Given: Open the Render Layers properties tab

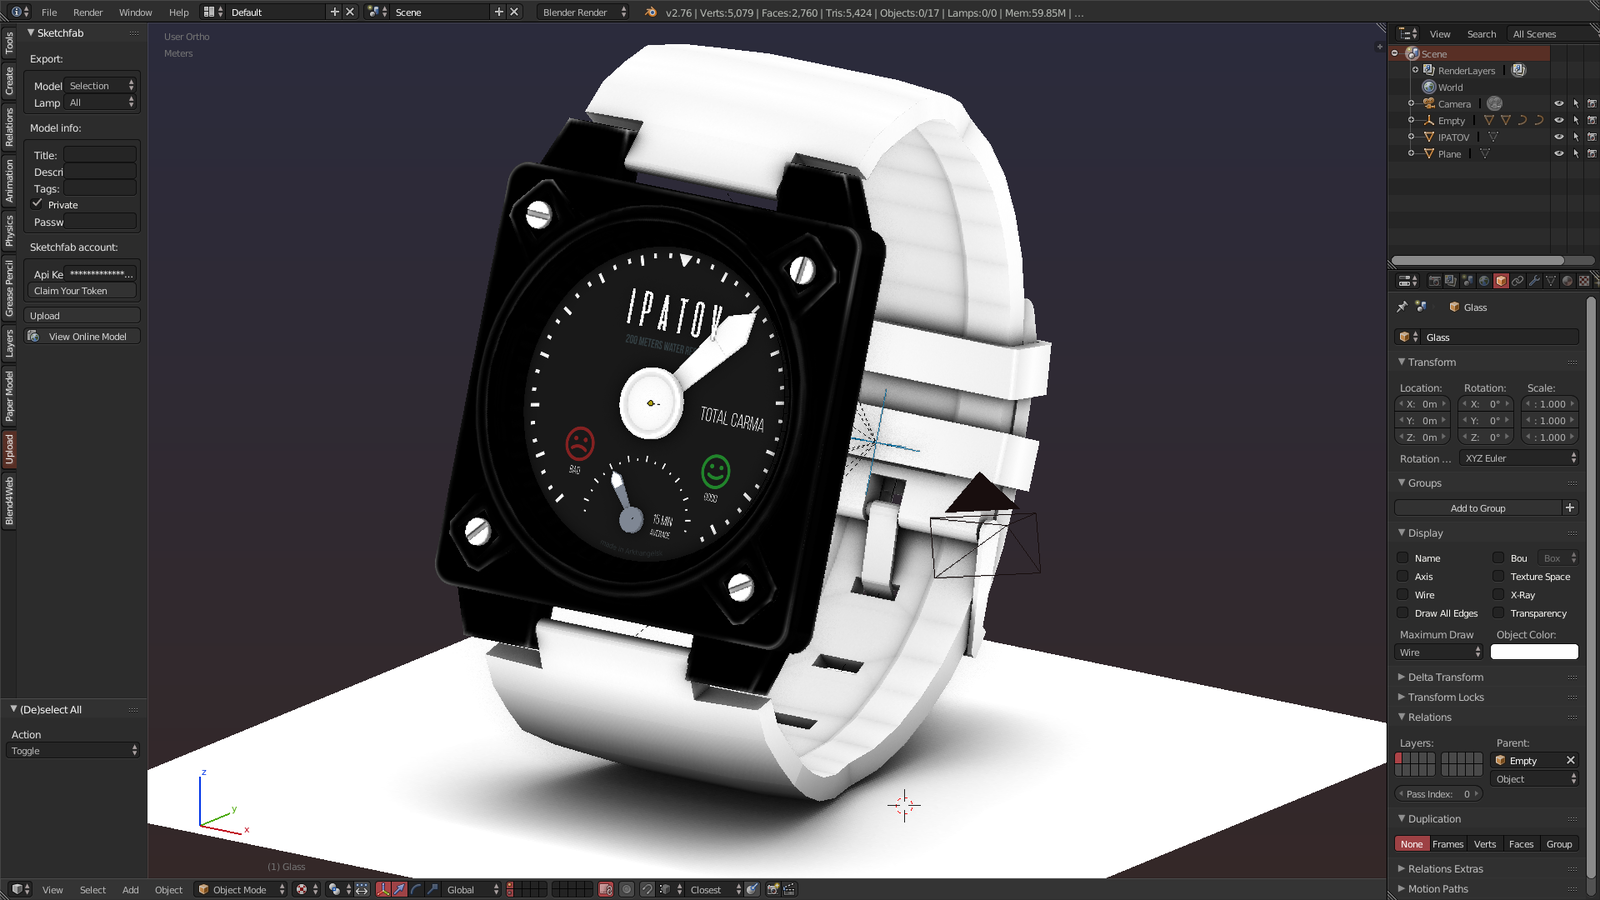Looking at the screenshot, I should coord(1451,281).
